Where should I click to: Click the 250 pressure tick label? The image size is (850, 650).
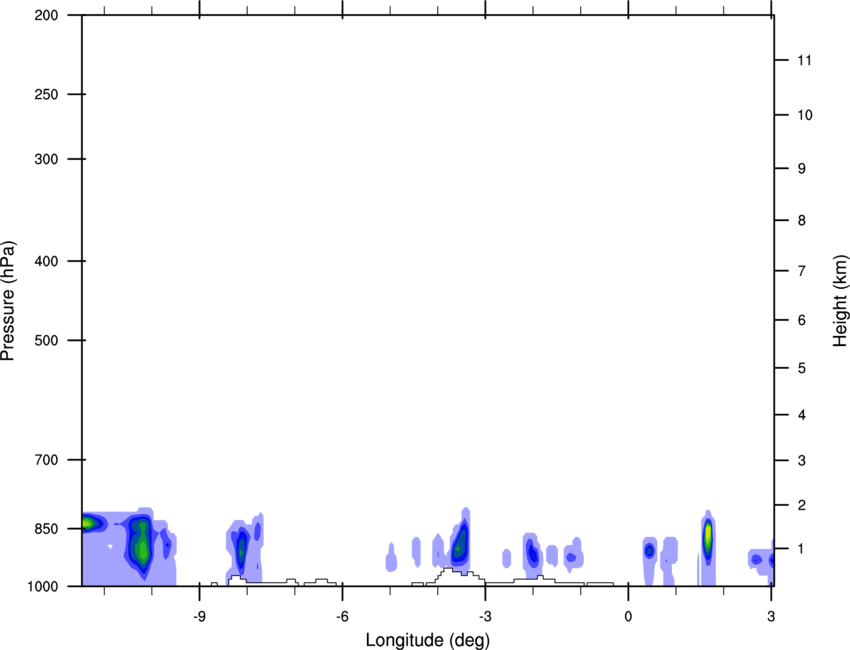(46, 94)
